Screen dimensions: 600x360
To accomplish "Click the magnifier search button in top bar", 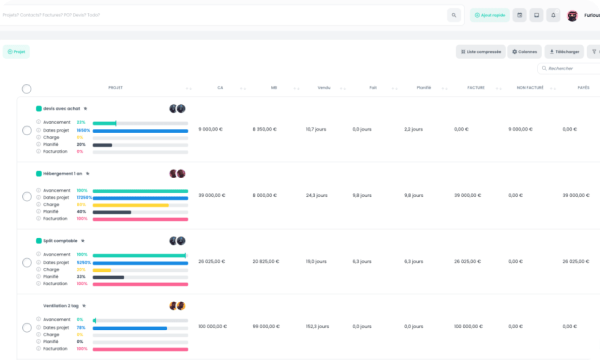I will [x=454, y=15].
